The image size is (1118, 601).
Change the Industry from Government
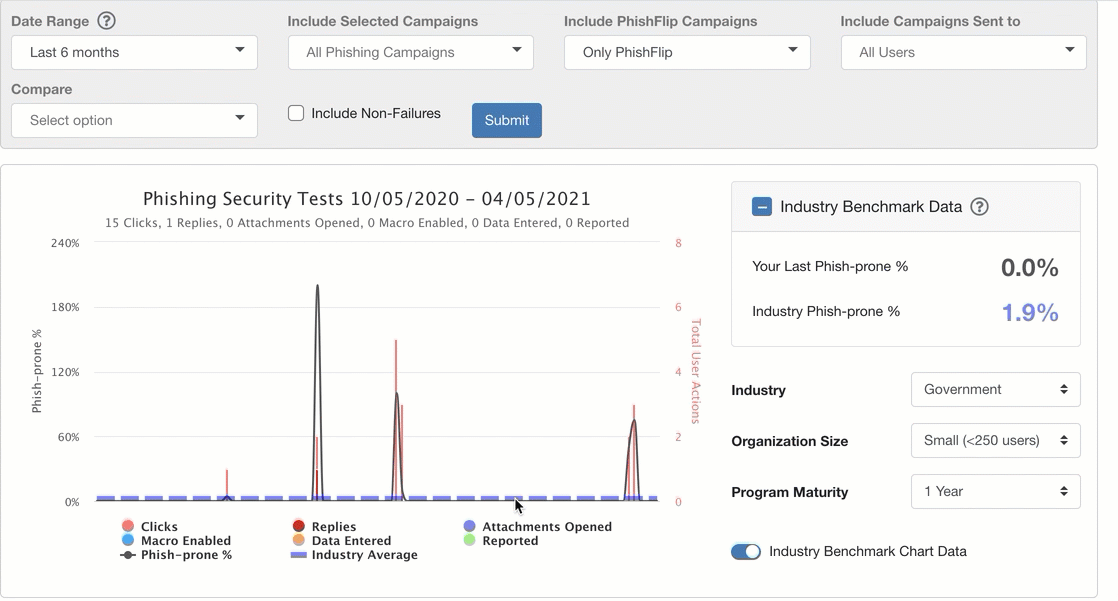click(x=995, y=389)
